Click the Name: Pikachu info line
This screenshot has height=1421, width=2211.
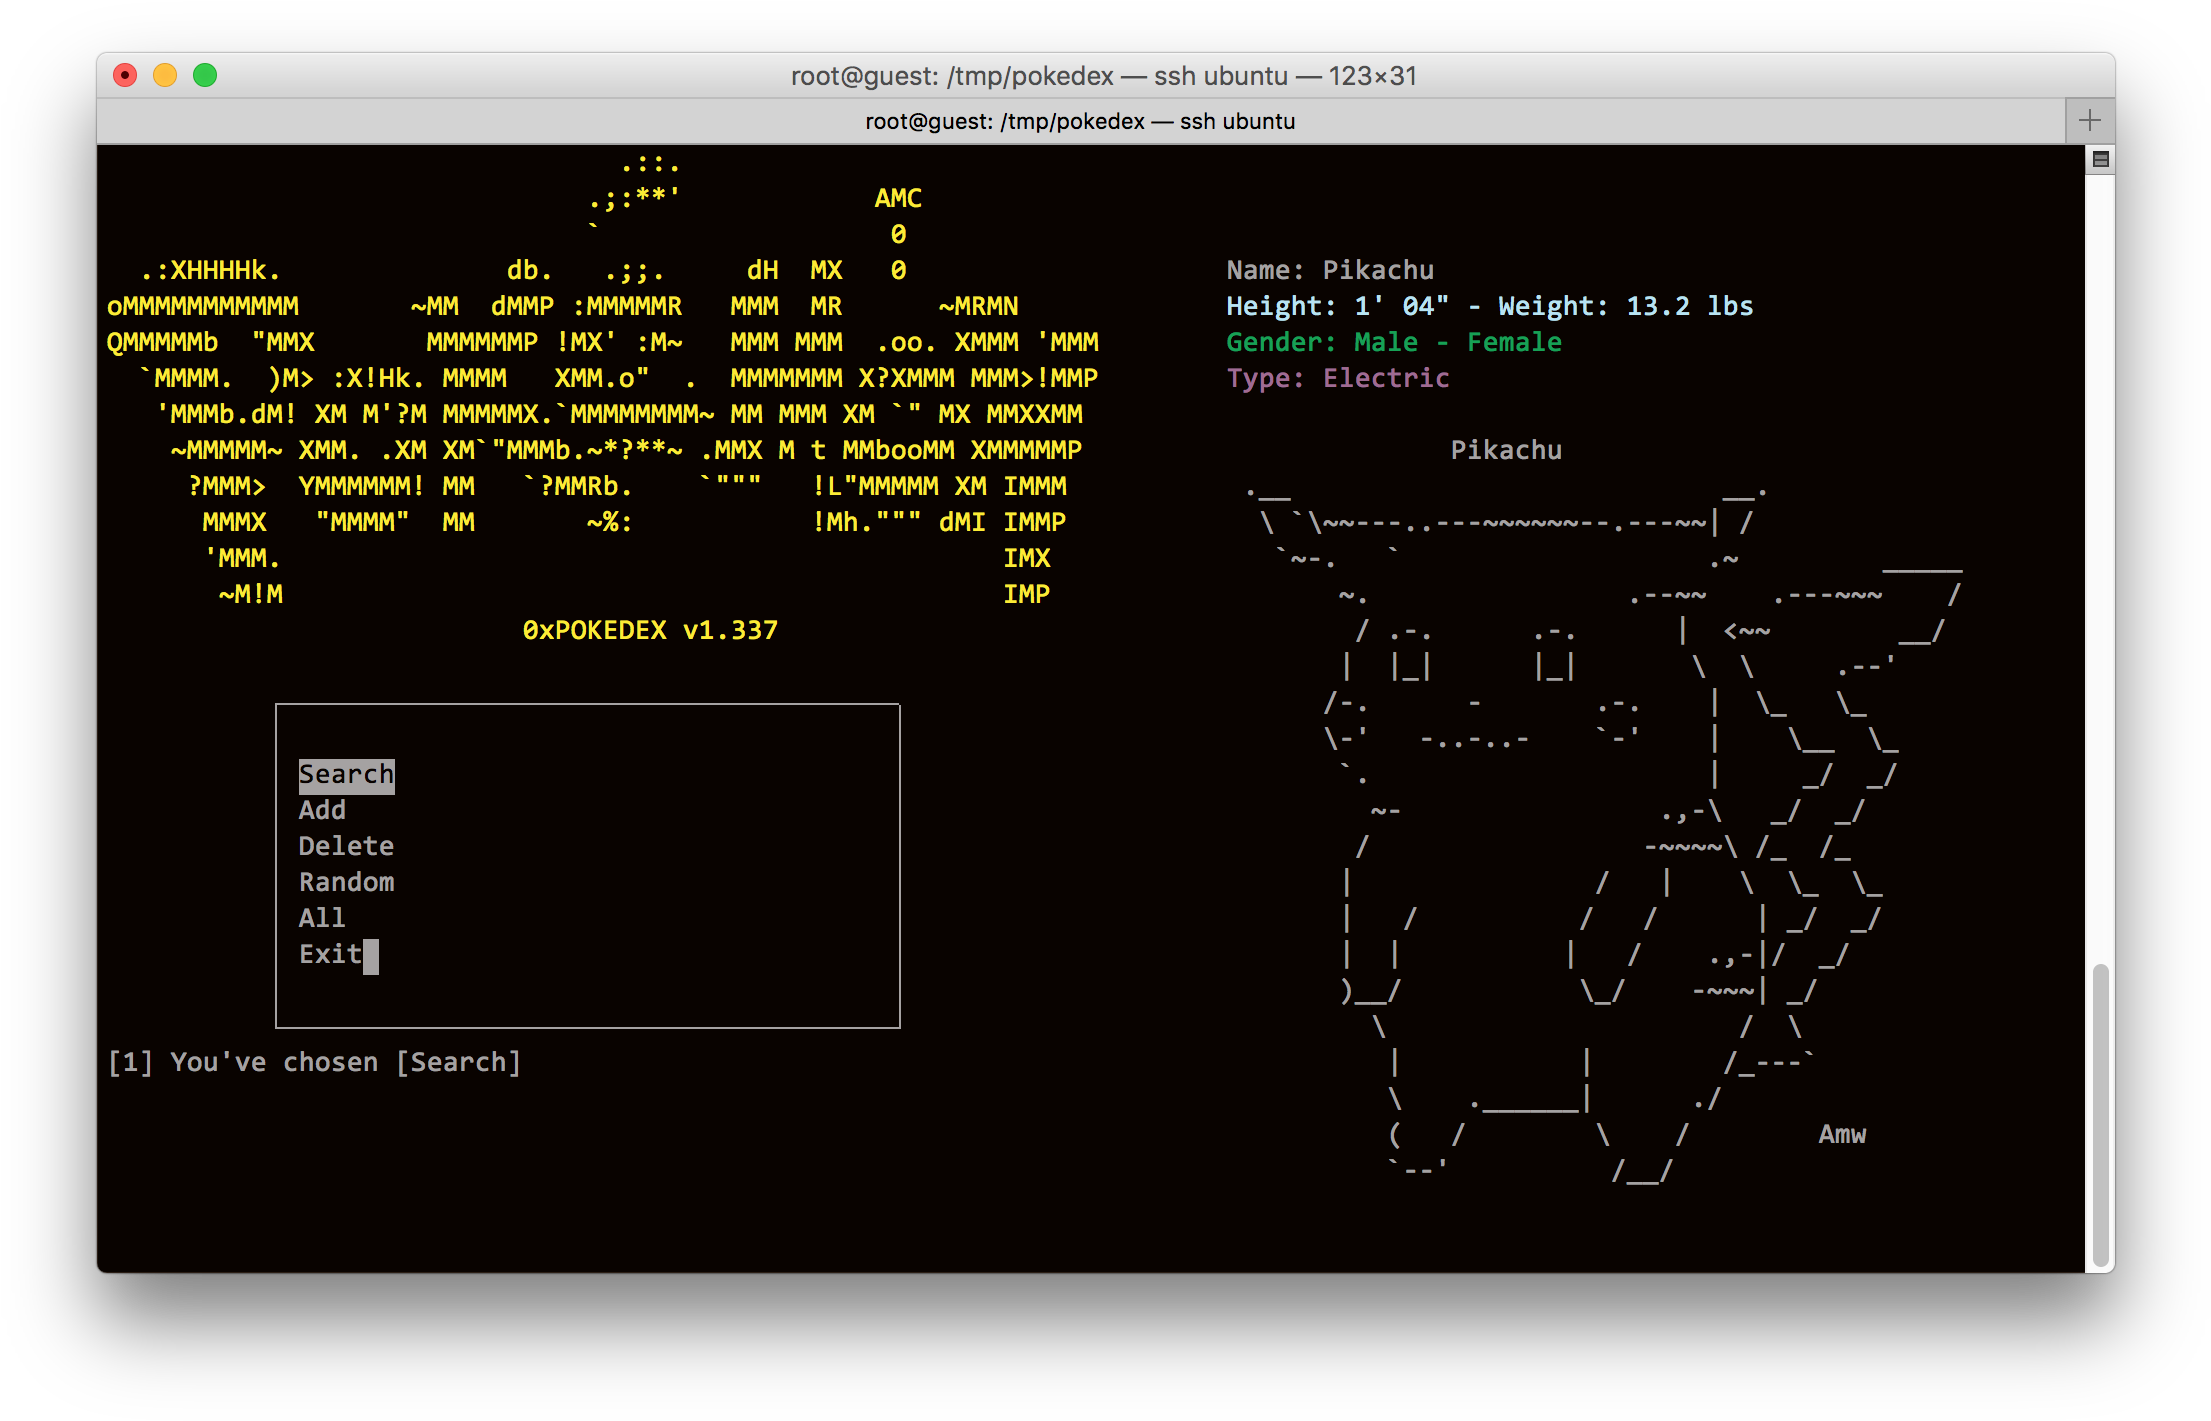click(1330, 269)
